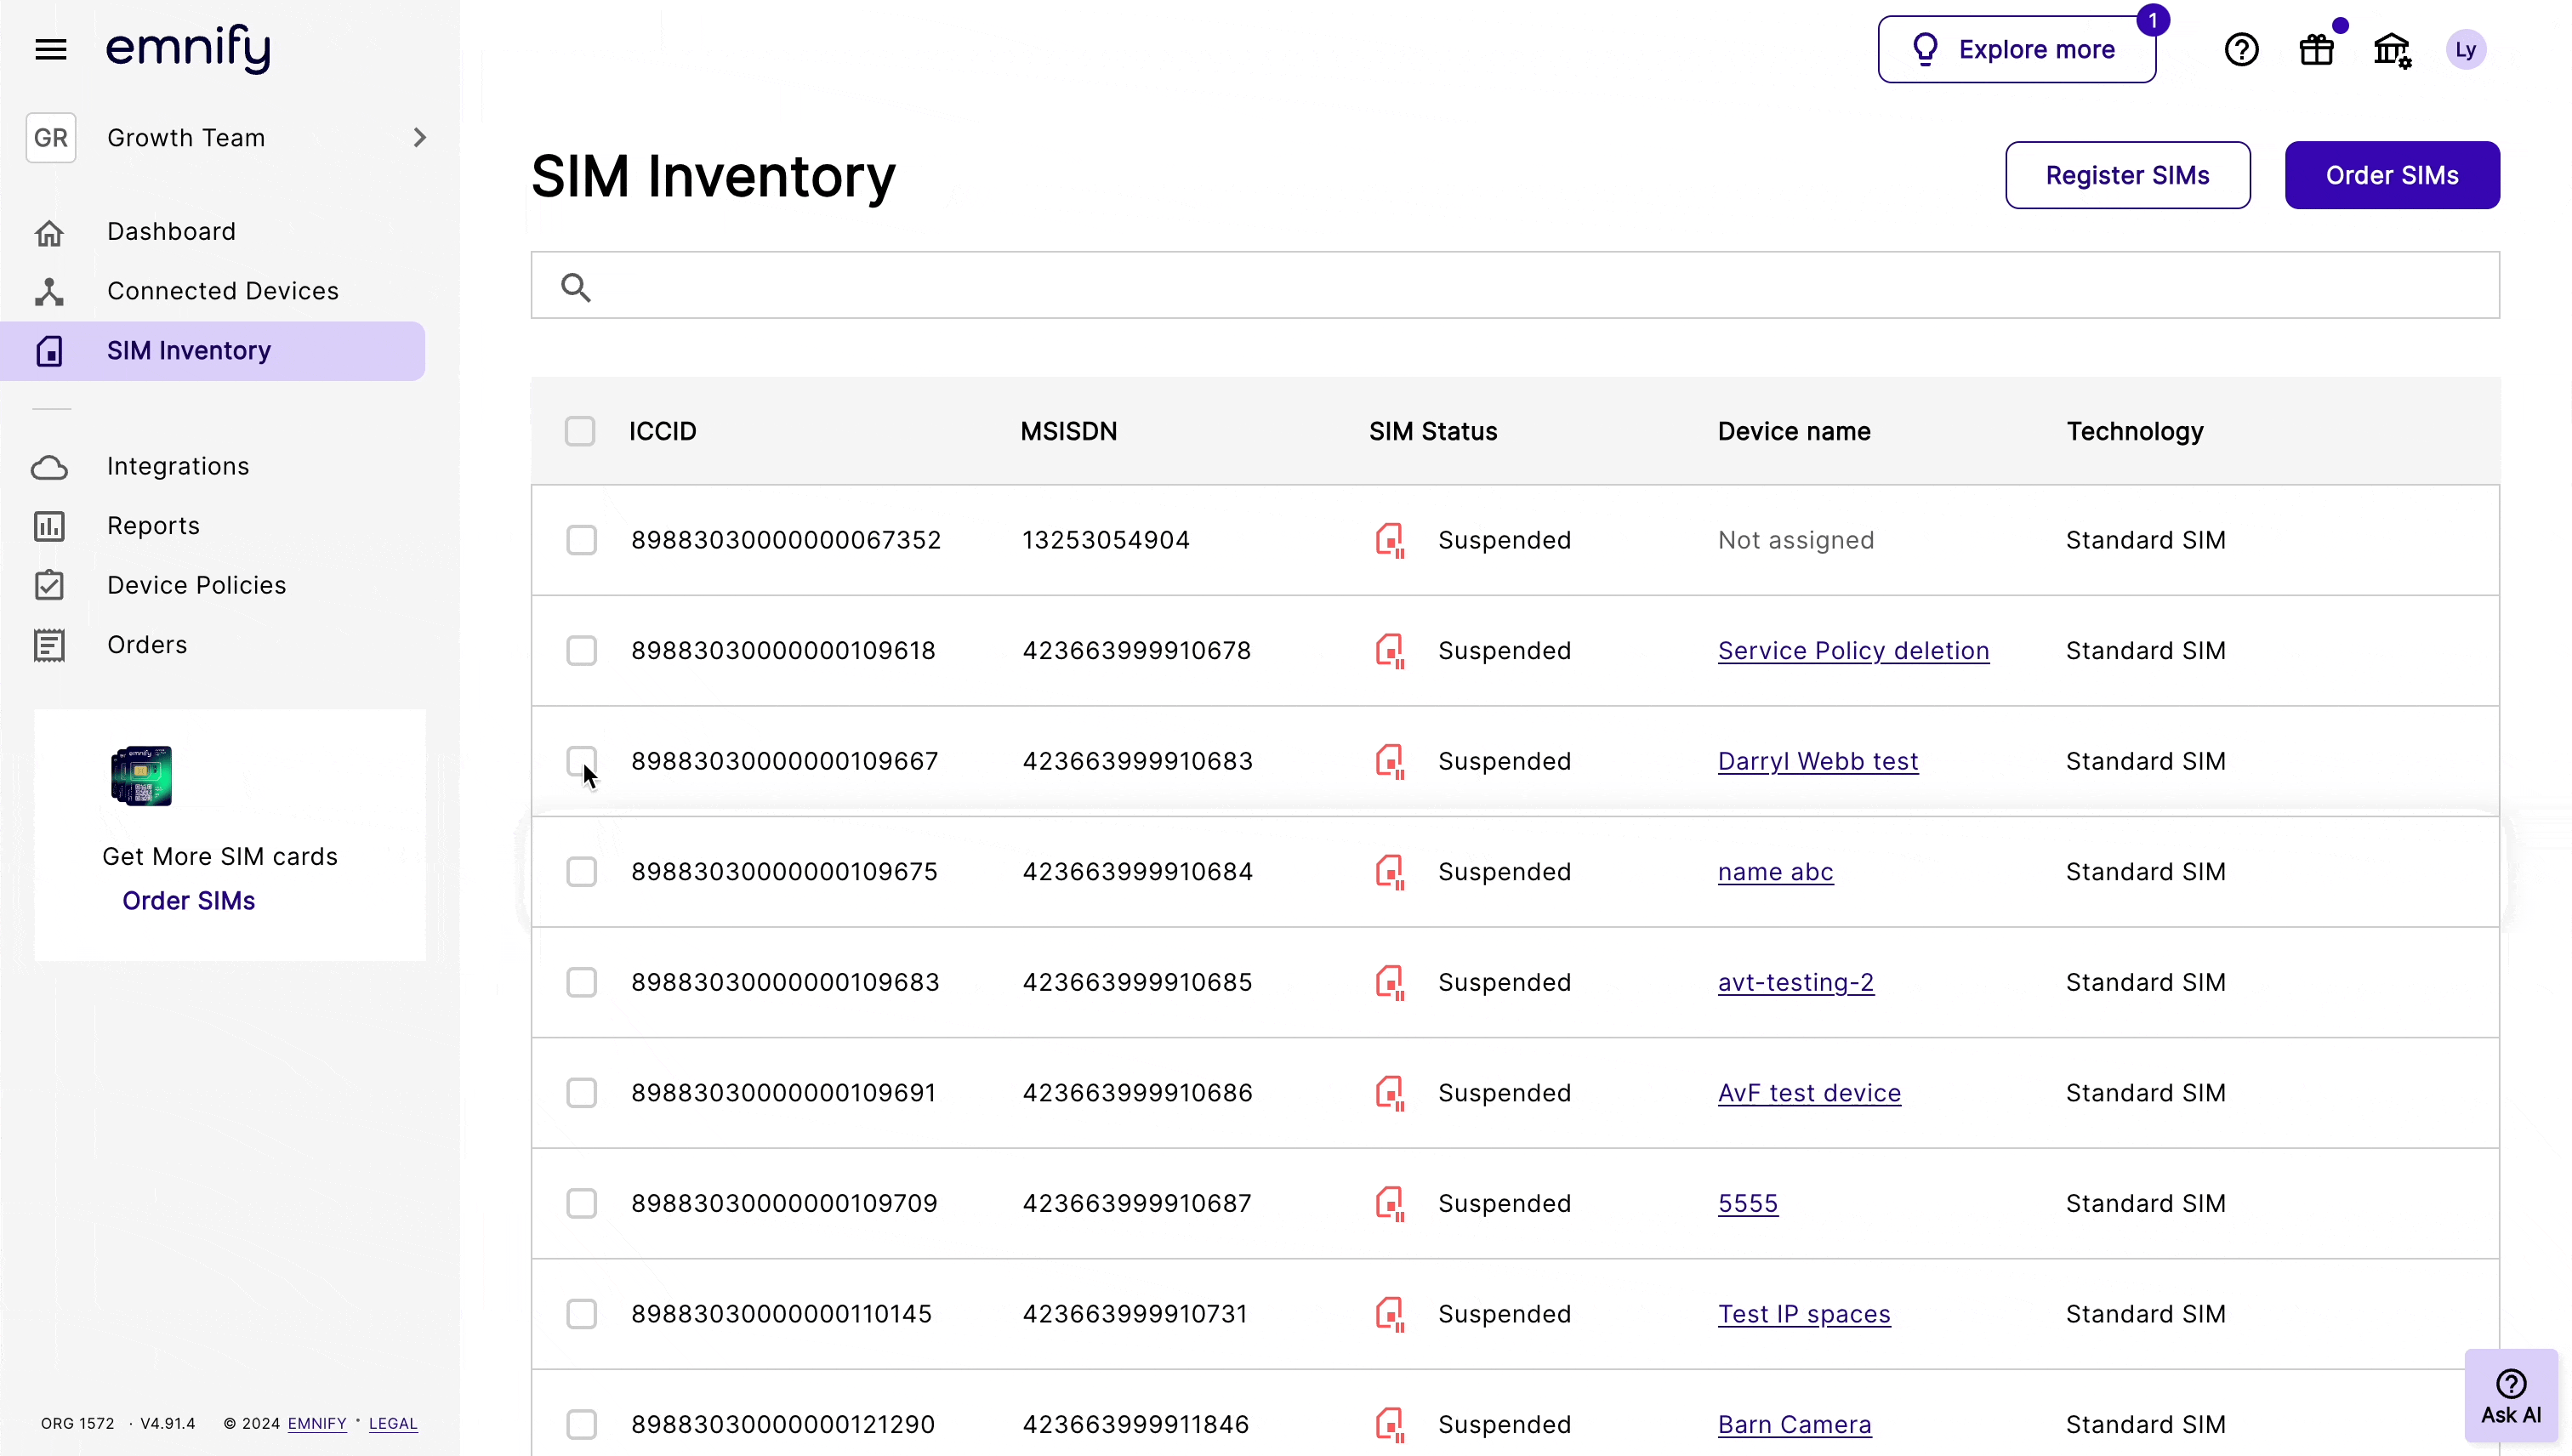Click the Ask AI help widget
This screenshot has width=2572, height=1456.
tap(2510, 1396)
